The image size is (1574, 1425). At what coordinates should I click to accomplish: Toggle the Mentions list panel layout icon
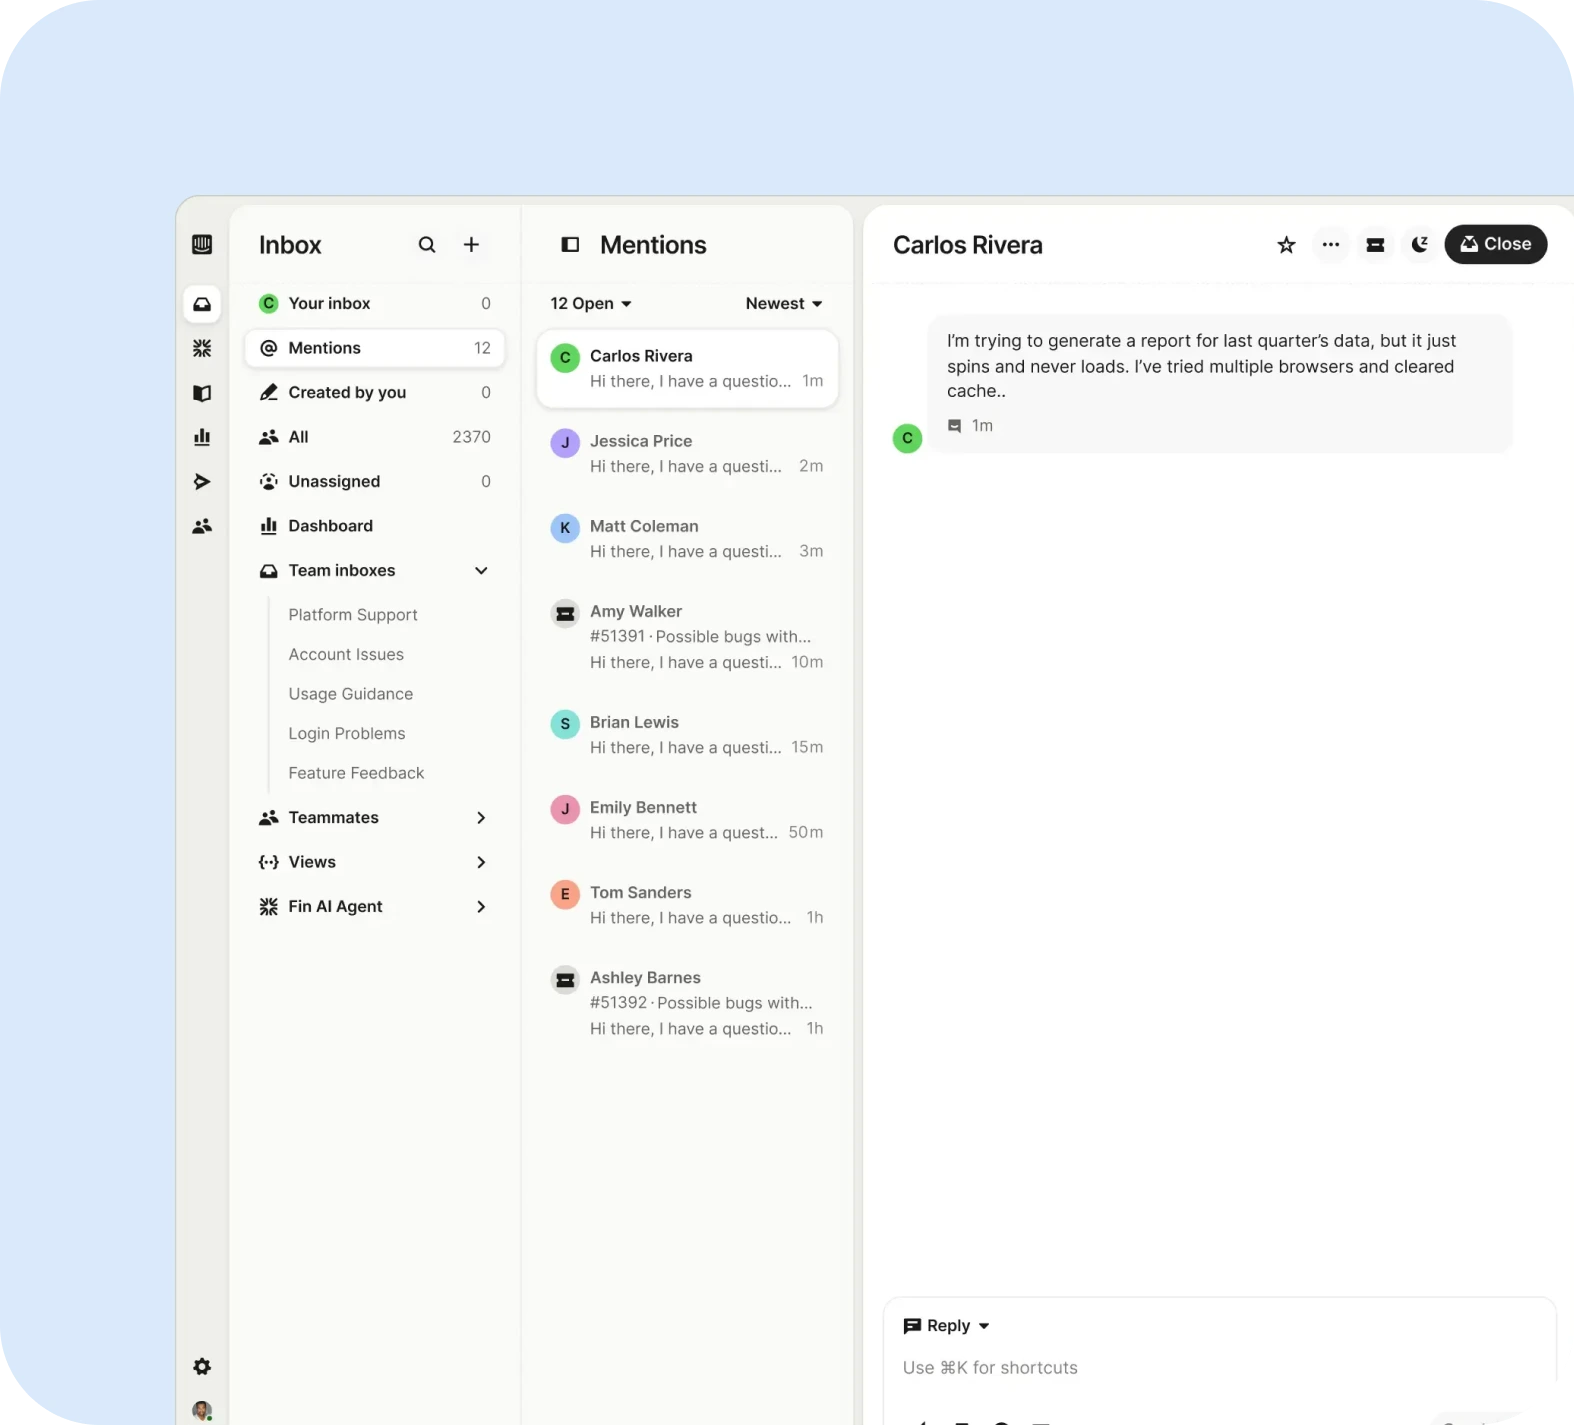tap(570, 245)
